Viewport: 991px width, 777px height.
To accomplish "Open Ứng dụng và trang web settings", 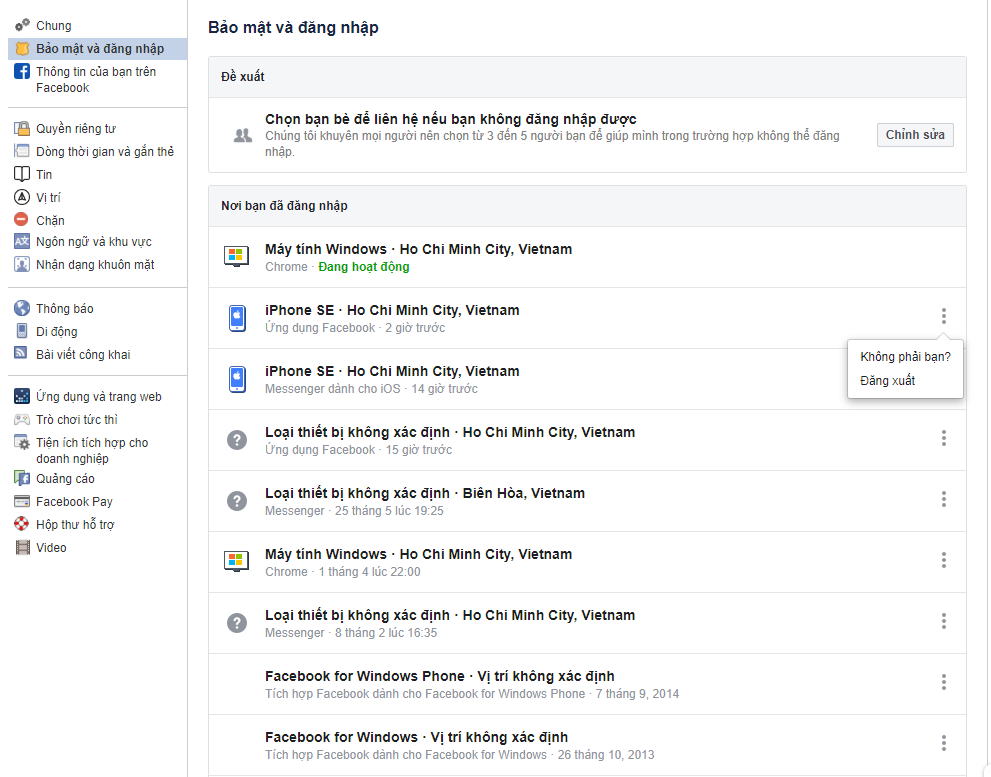I will coord(99,397).
